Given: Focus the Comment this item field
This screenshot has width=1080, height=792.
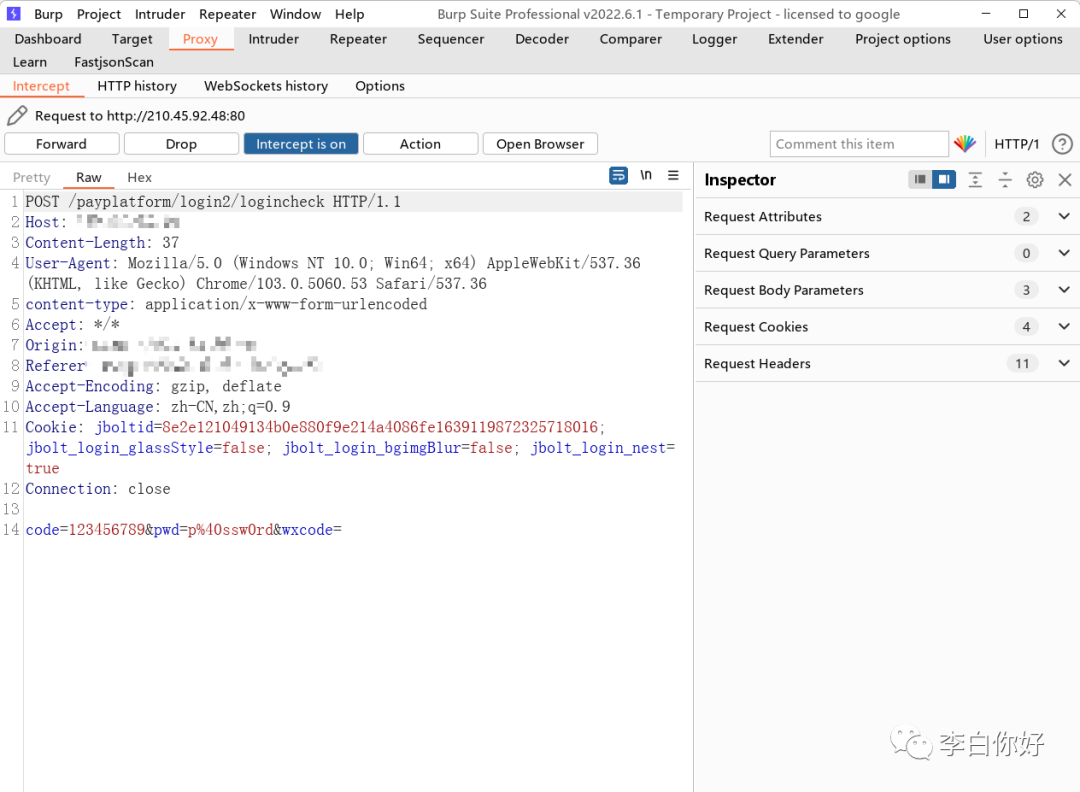Looking at the screenshot, I should pos(859,144).
